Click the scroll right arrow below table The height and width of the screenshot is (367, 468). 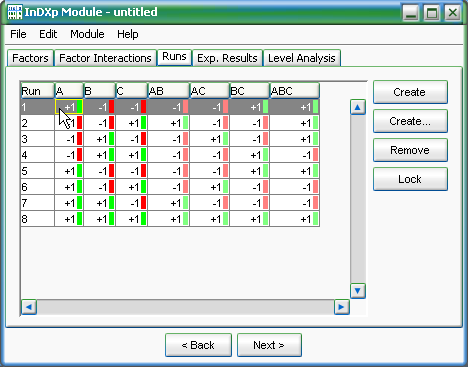[x=341, y=307]
